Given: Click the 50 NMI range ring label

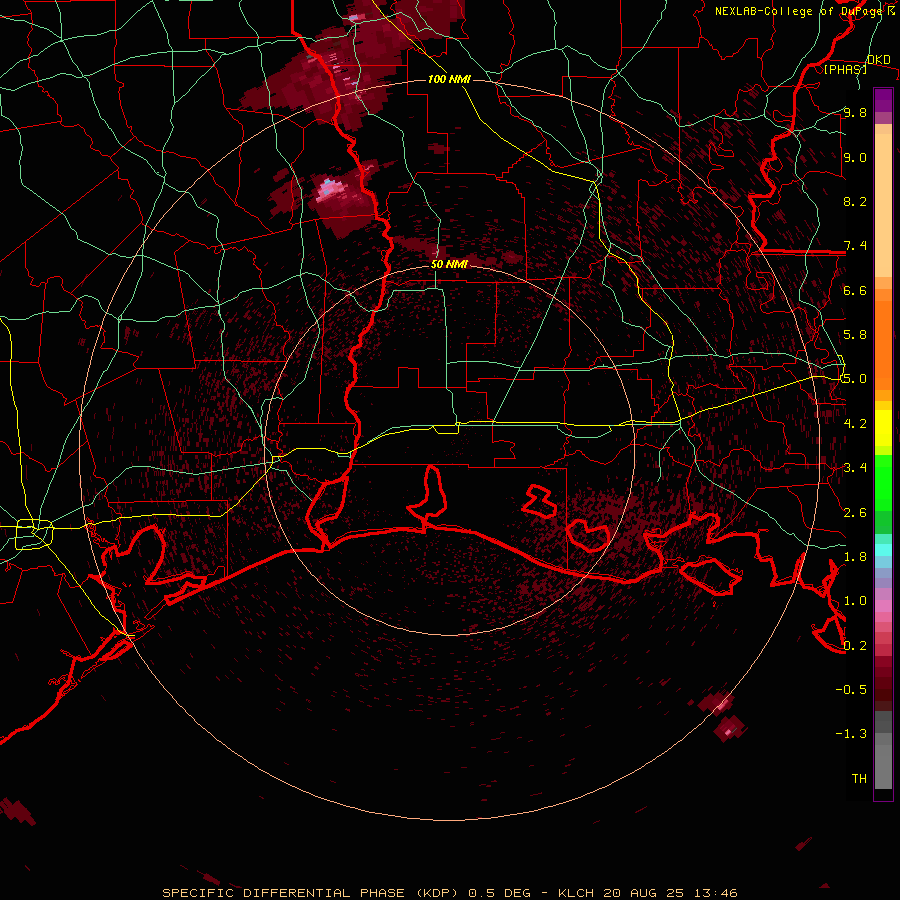Looking at the screenshot, I should click(449, 264).
